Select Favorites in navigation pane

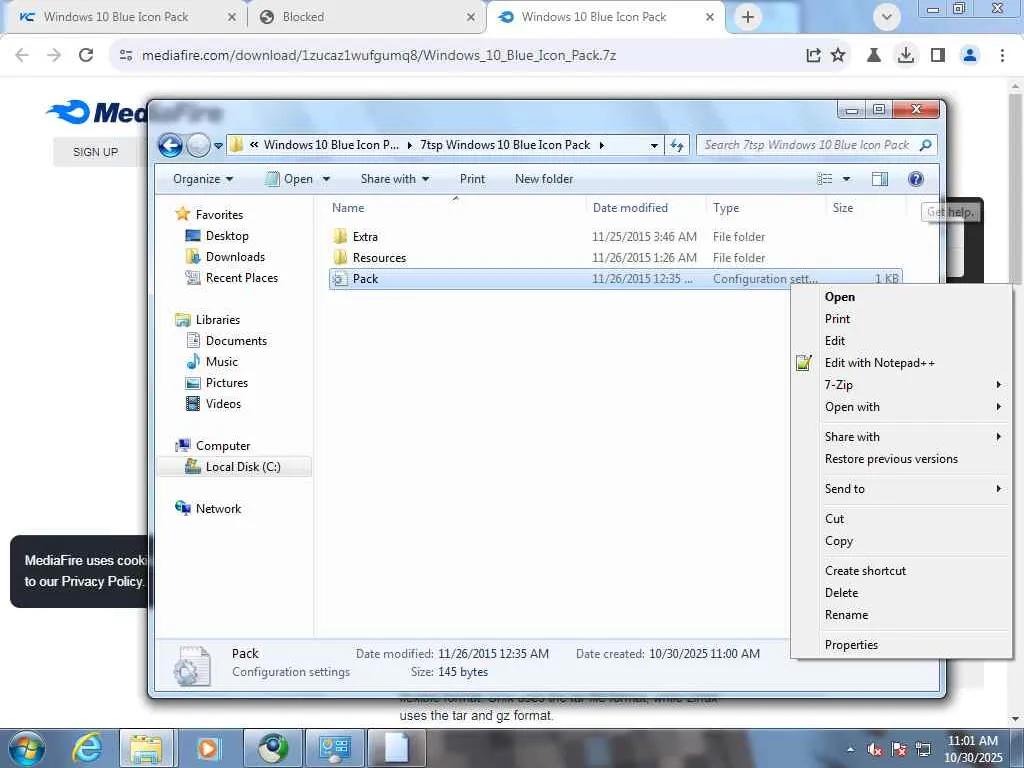tap(219, 215)
